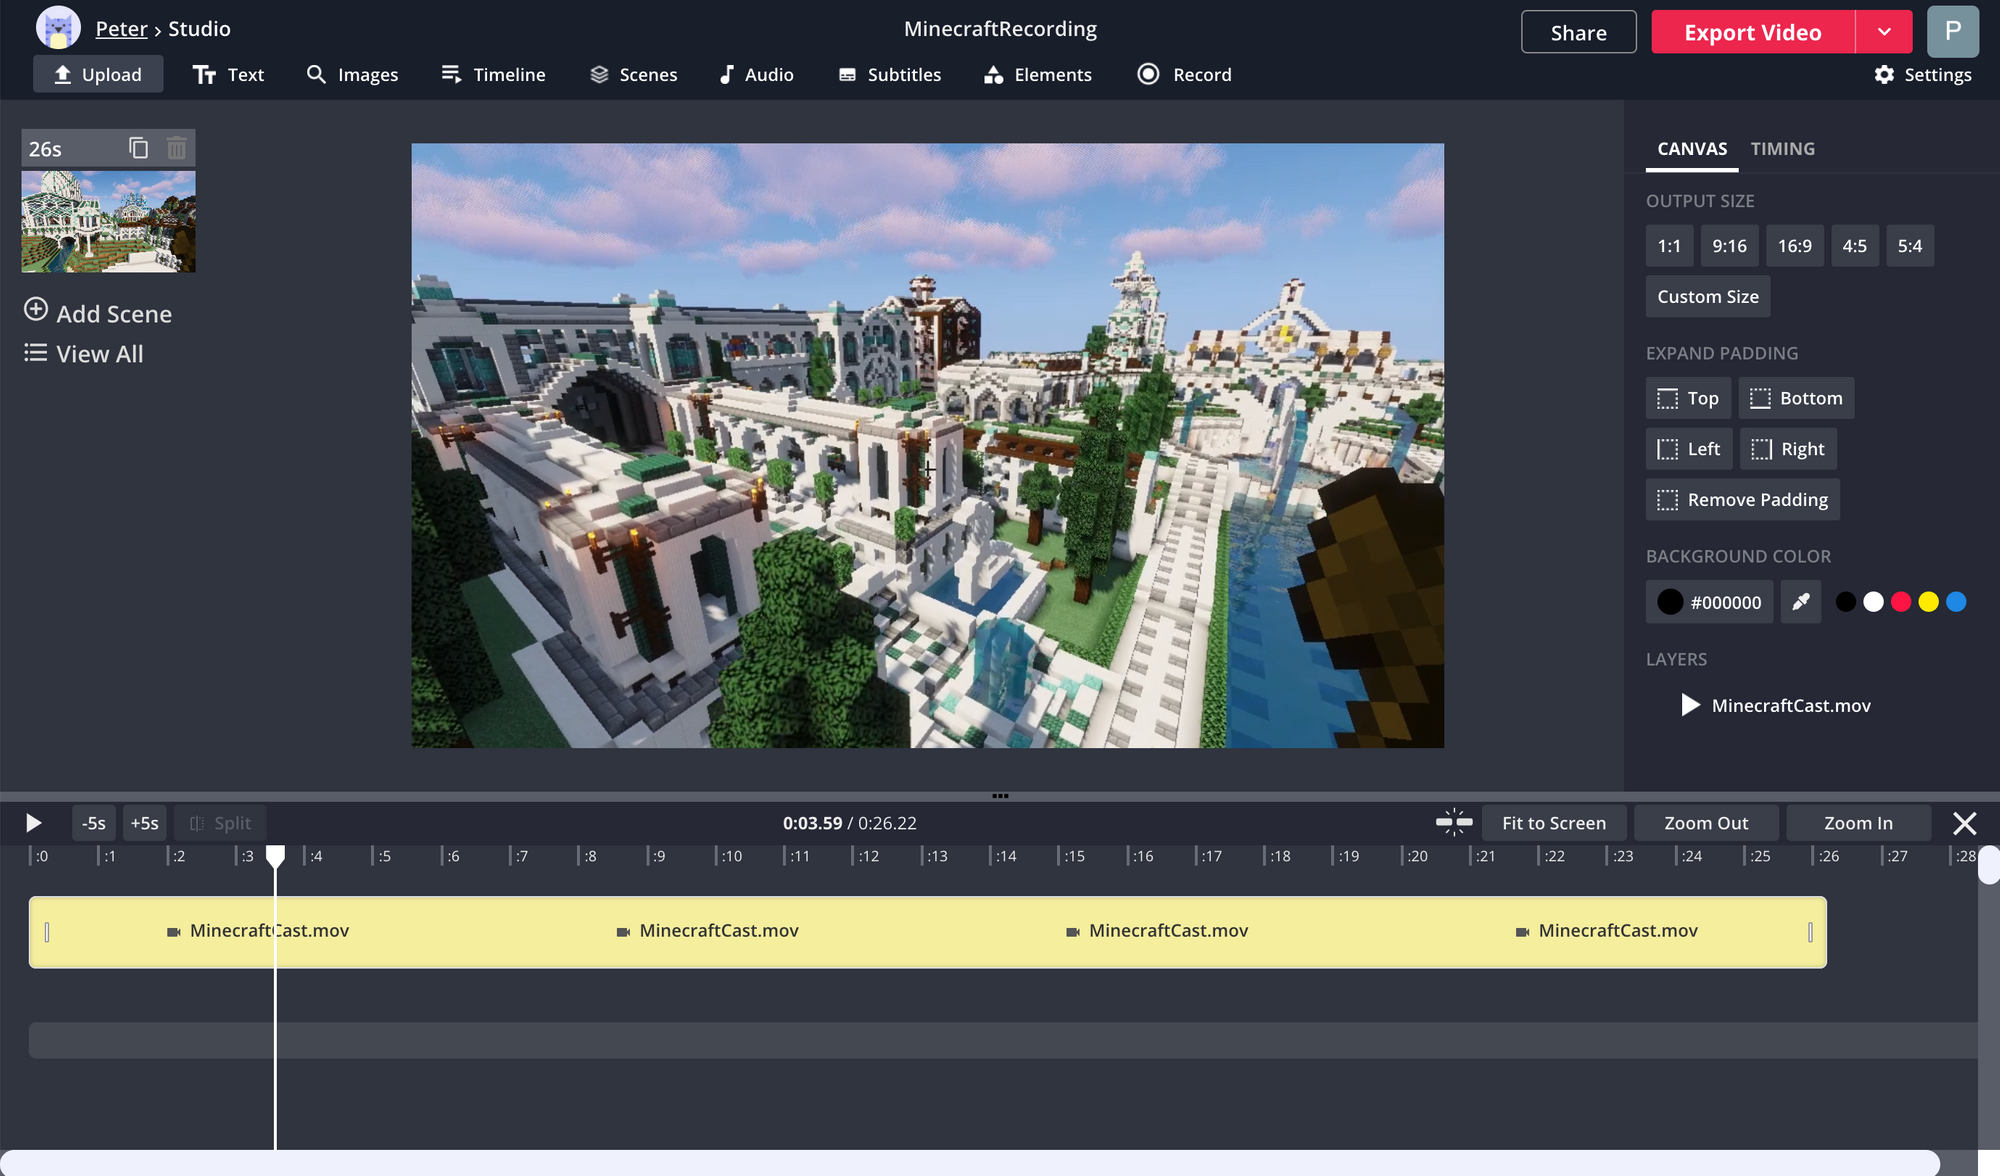The width and height of the screenshot is (2000, 1176).
Task: Open the #000000 background color picker
Action: [1709, 602]
